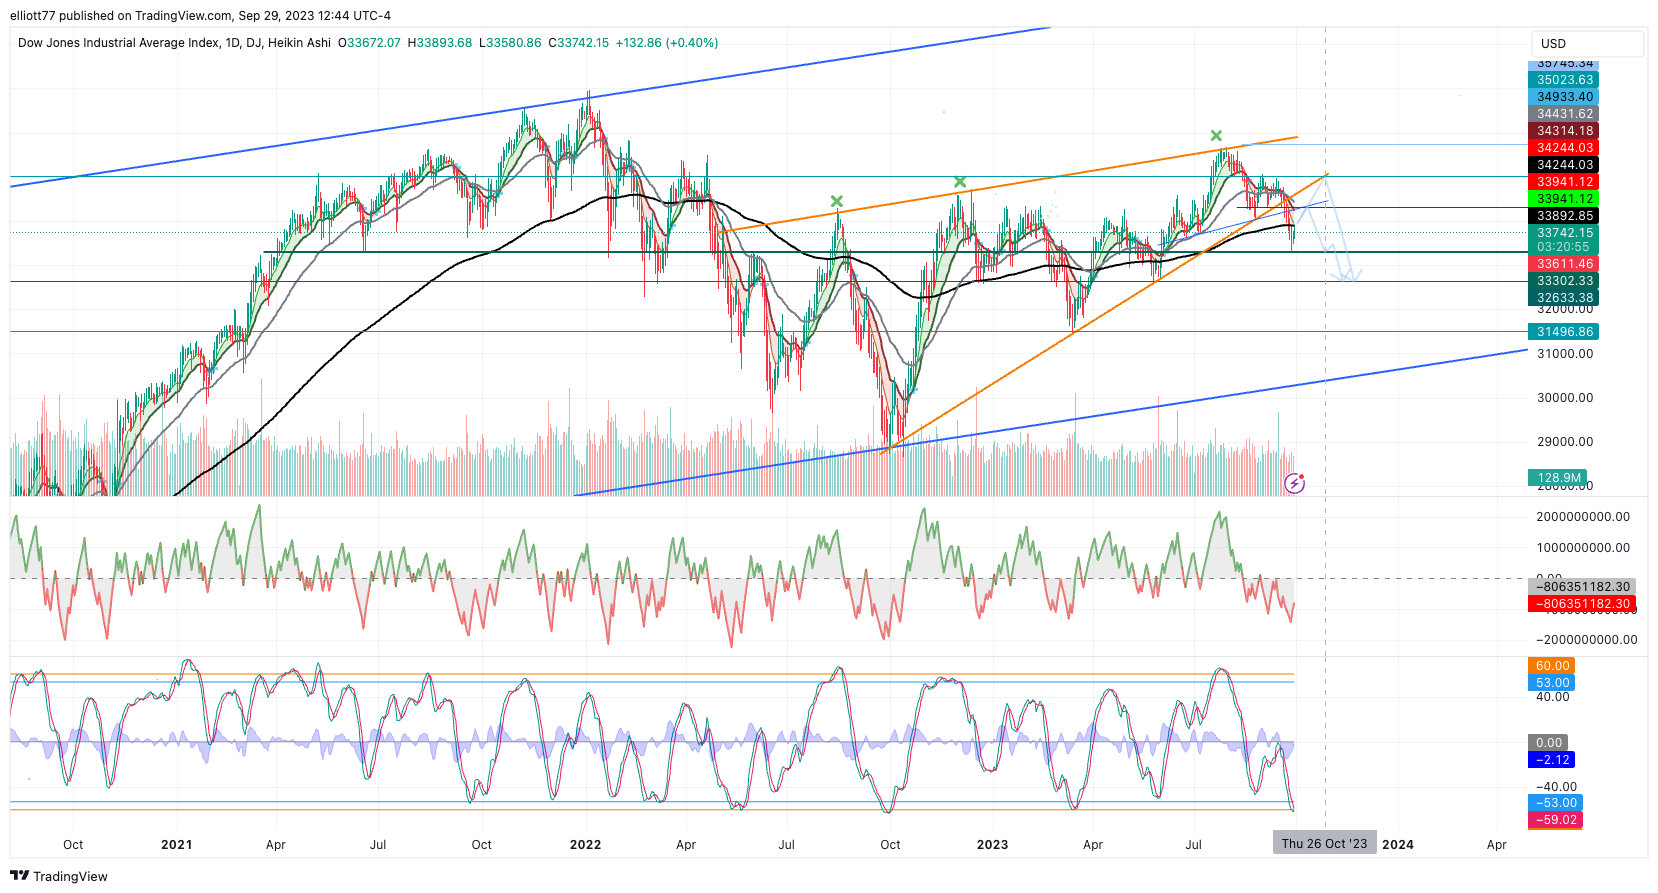
Task: Click the 2023 year label on time axis
Action: coord(993,845)
